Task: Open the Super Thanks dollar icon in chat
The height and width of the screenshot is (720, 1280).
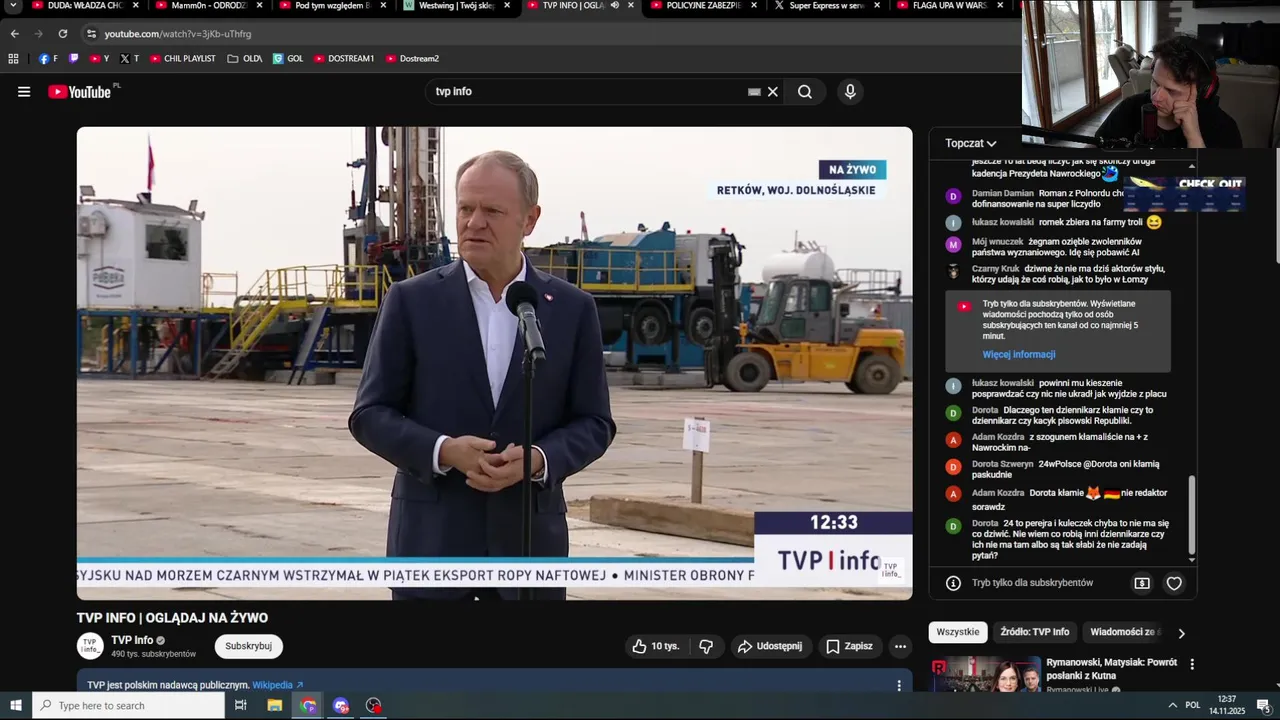Action: pyautogui.click(x=1142, y=583)
